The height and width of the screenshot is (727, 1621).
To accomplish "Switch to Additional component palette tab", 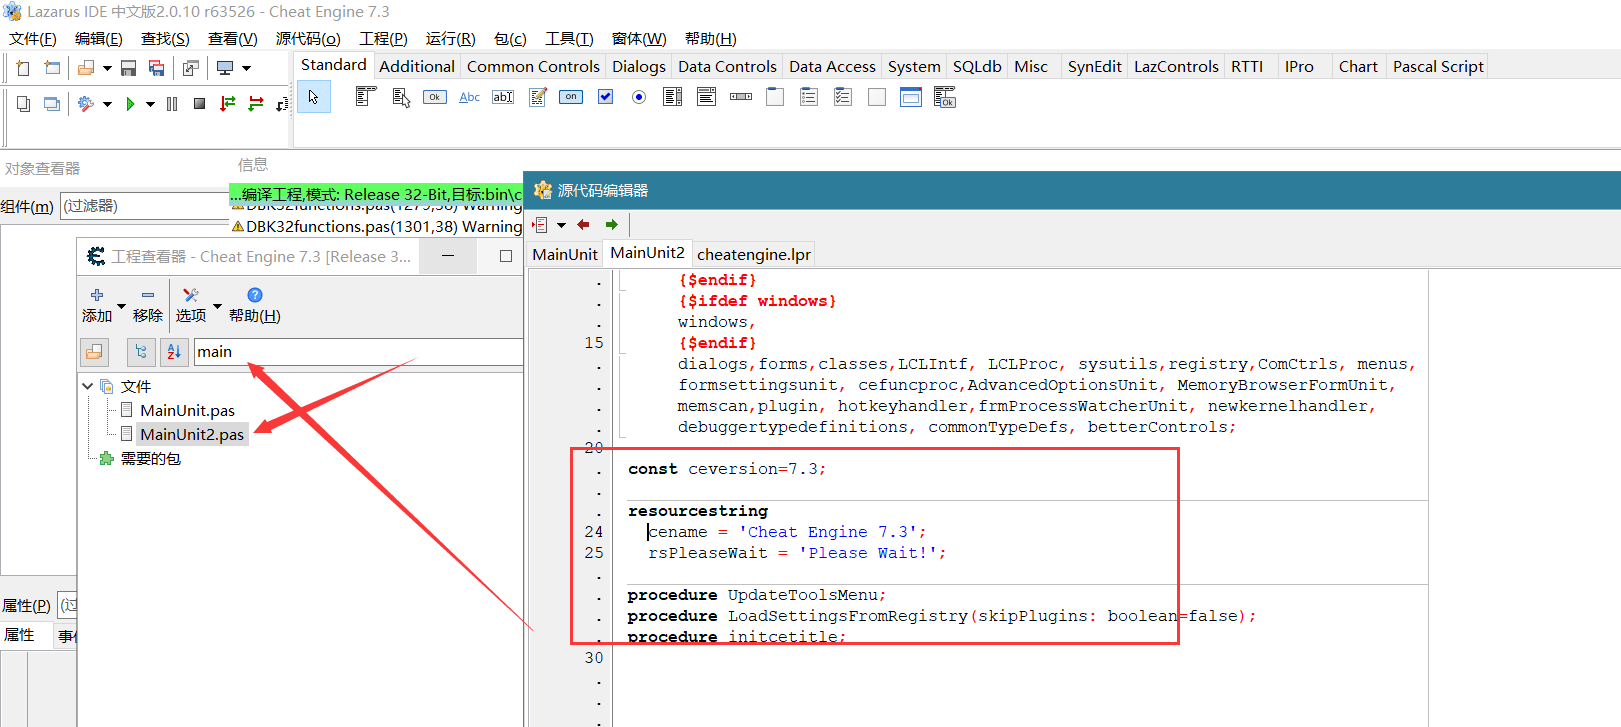I will [417, 66].
